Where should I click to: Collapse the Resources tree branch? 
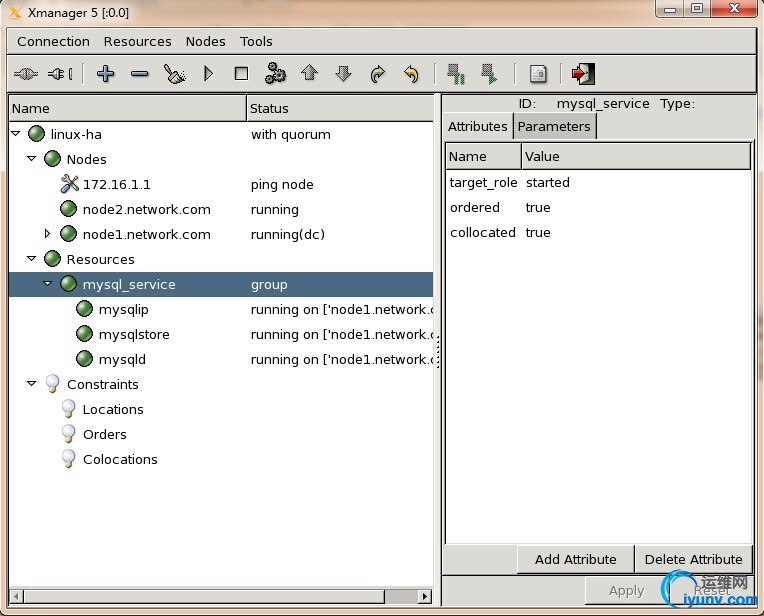[x=32, y=258]
